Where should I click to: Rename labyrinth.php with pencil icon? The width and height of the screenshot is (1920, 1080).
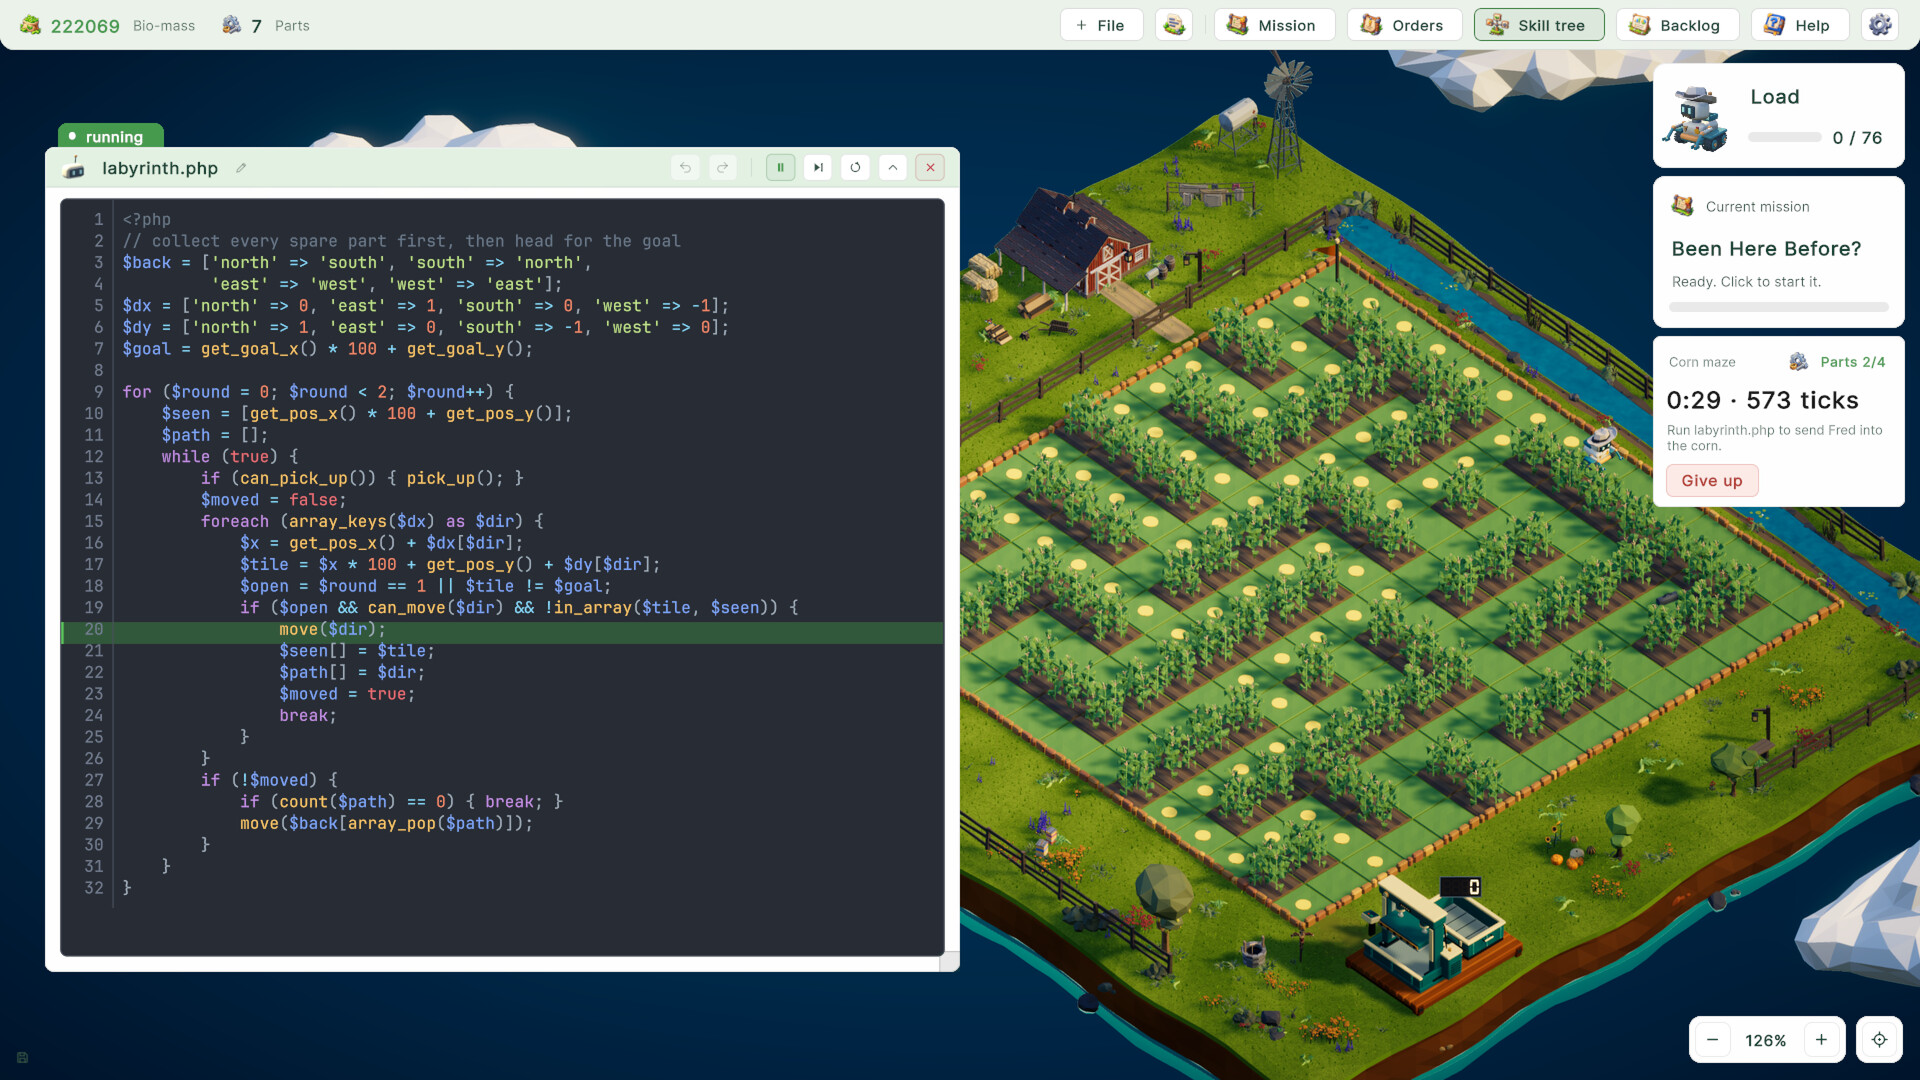pyautogui.click(x=241, y=168)
